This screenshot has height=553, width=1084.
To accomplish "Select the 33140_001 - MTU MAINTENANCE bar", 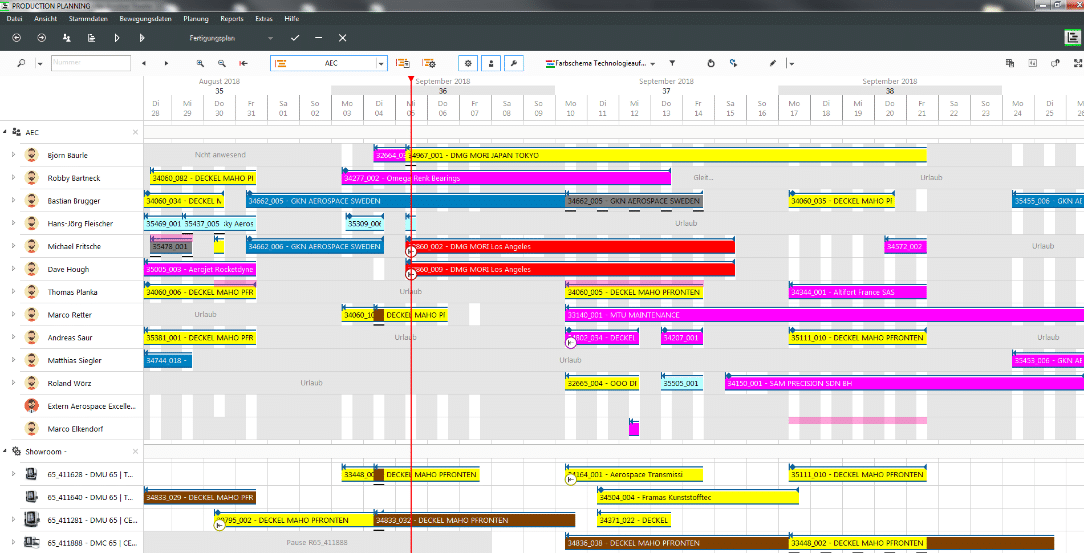I will pyautogui.click(x=825, y=315).
